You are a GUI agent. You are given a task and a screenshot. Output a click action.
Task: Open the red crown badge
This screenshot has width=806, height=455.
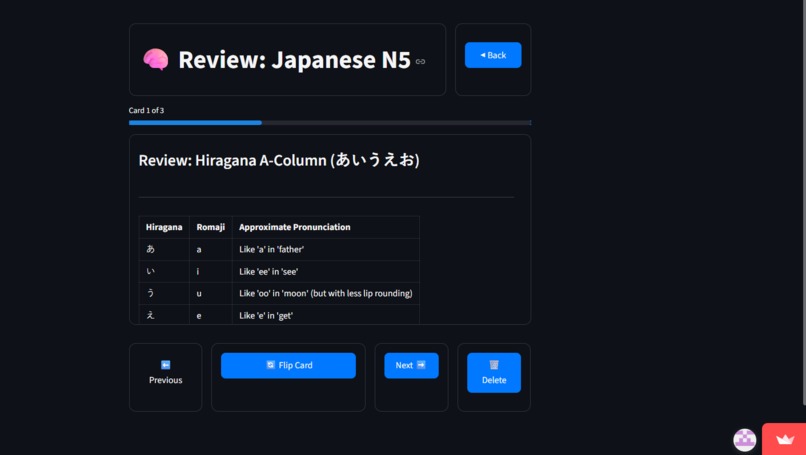[x=784, y=439]
